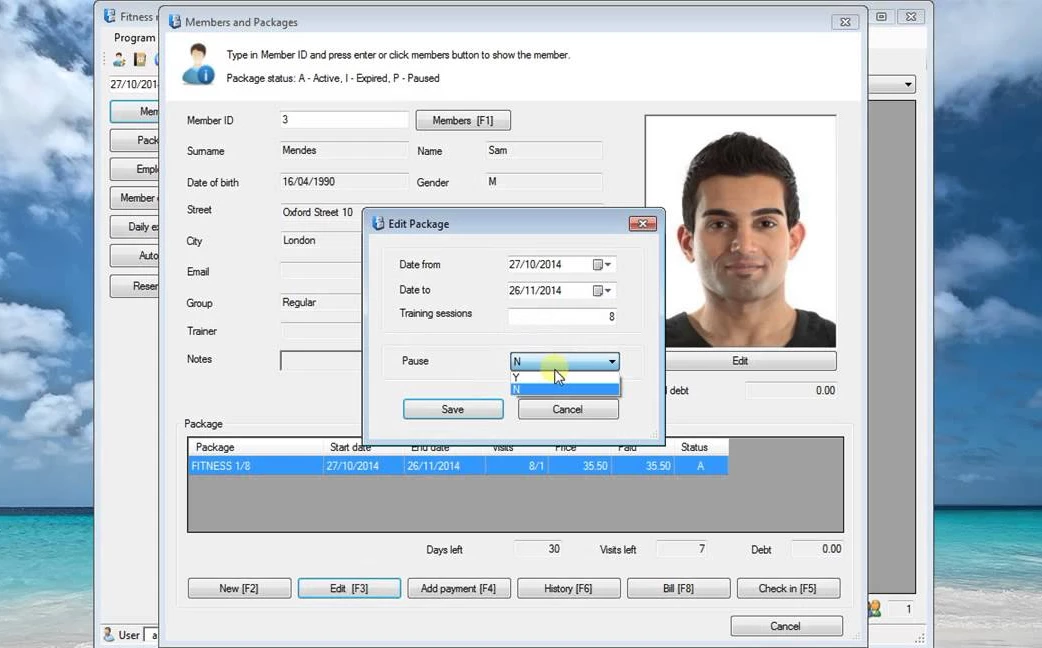Click the Member ID text field

344,120
